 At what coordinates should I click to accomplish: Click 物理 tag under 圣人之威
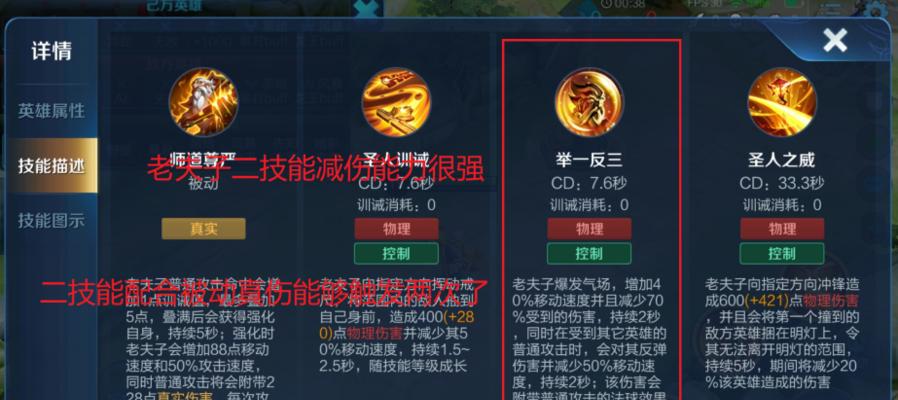click(782, 229)
